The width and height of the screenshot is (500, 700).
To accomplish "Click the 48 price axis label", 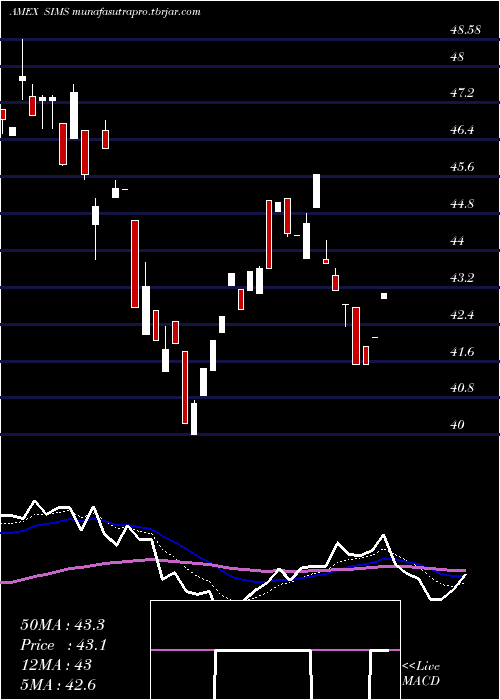I will [x=458, y=57].
